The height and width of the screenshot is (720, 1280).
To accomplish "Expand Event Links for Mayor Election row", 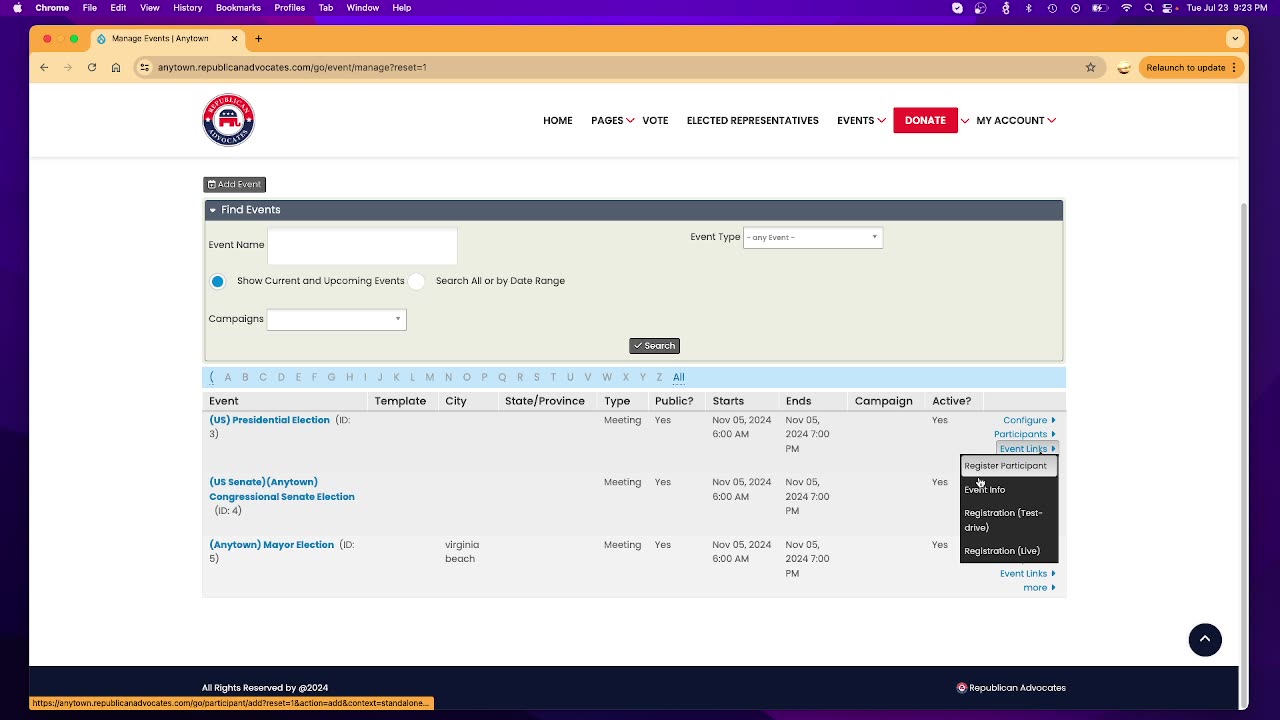I will (x=1027, y=574).
